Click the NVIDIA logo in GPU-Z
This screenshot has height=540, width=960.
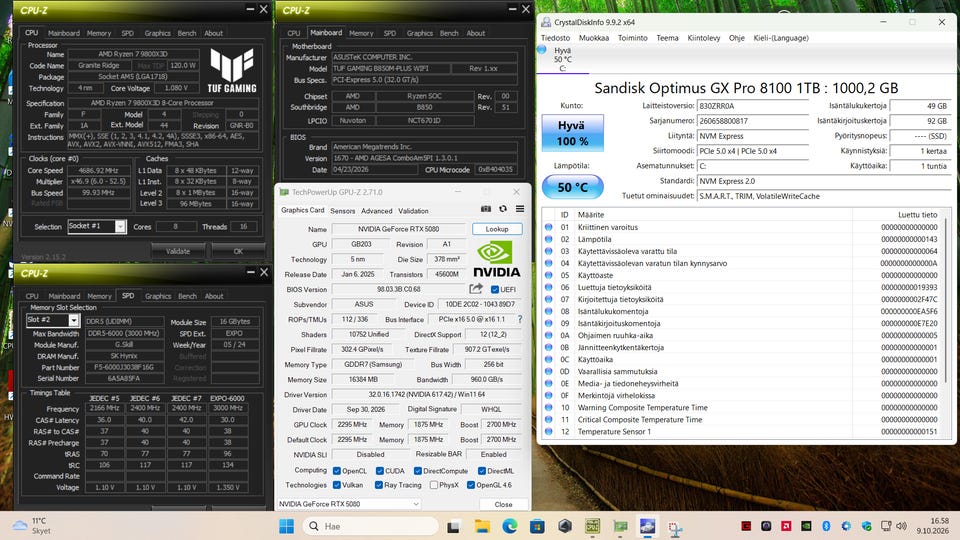coord(497,259)
